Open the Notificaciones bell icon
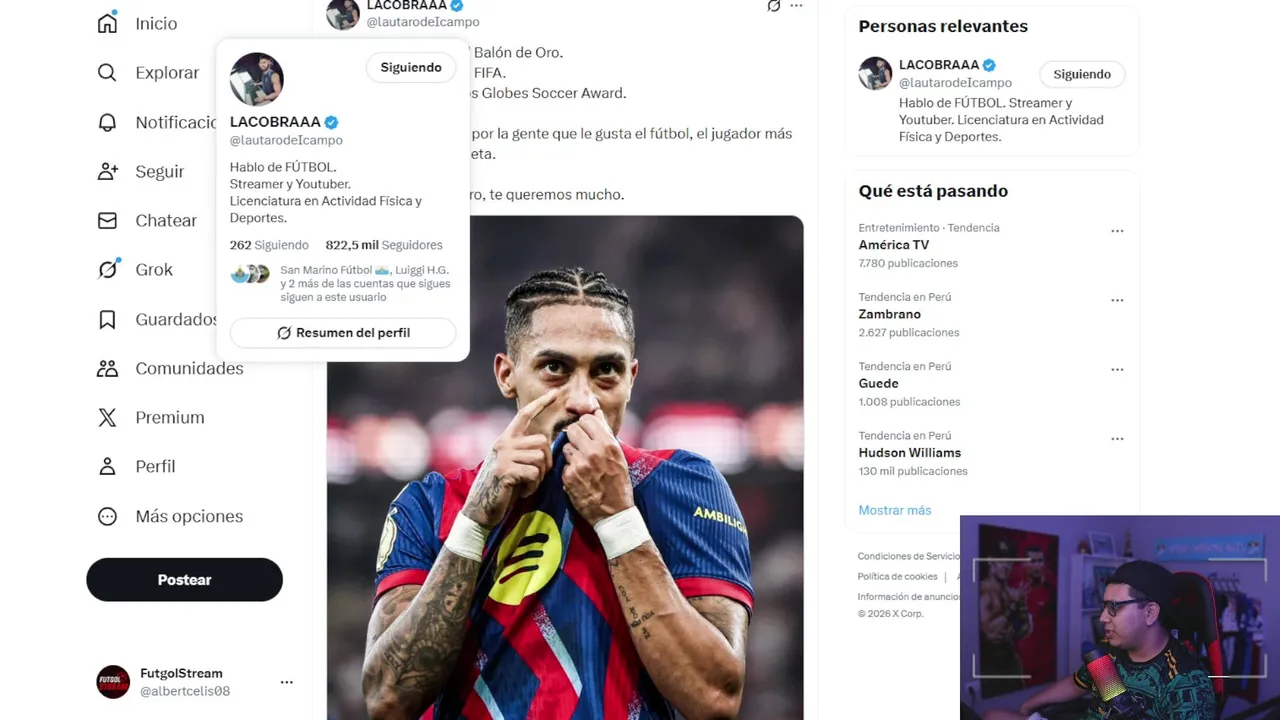The height and width of the screenshot is (720, 1280). 107,122
